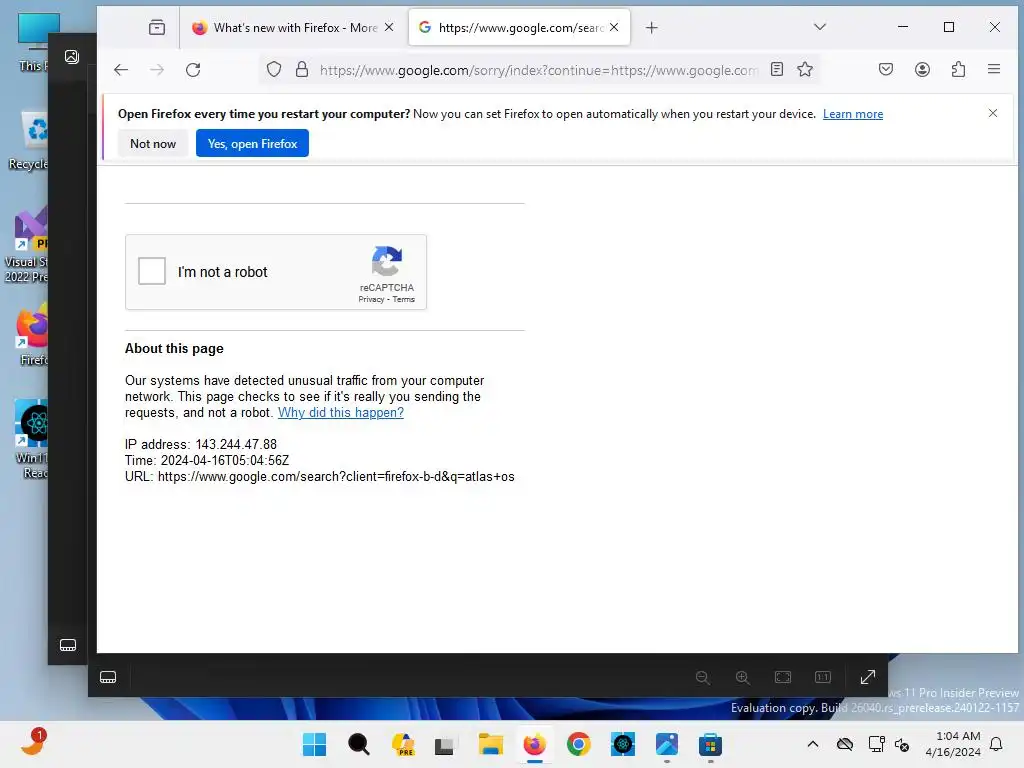Click keyboard icon in the black sidebar

[68, 645]
